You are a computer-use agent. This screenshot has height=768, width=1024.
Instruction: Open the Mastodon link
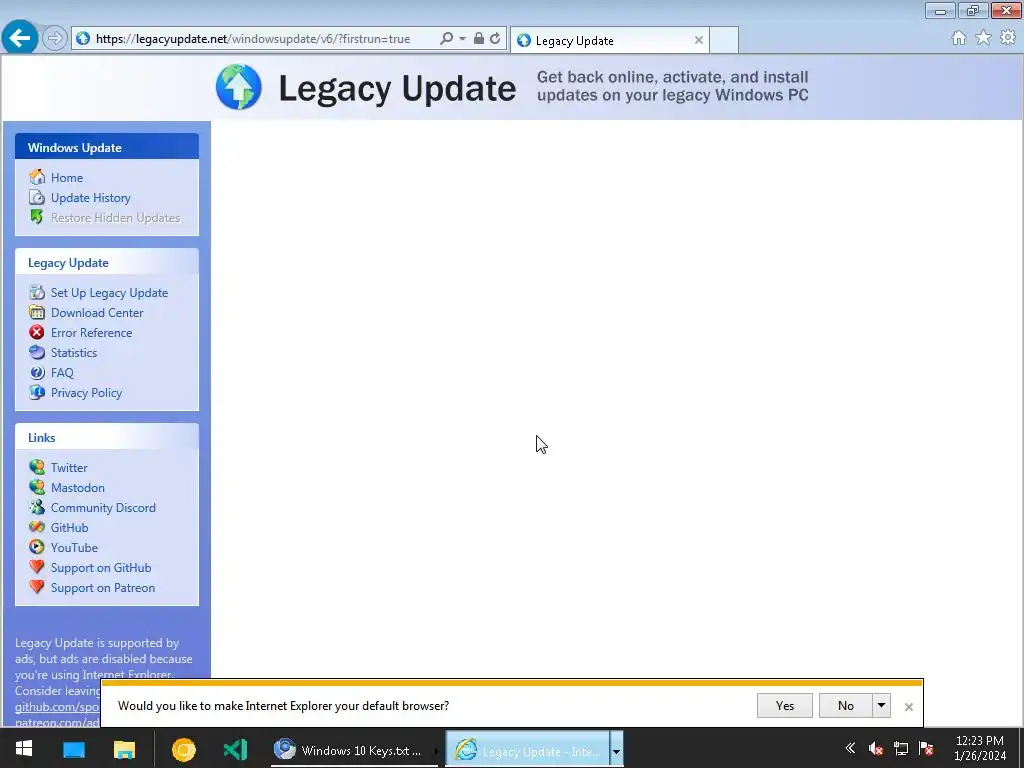(78, 488)
